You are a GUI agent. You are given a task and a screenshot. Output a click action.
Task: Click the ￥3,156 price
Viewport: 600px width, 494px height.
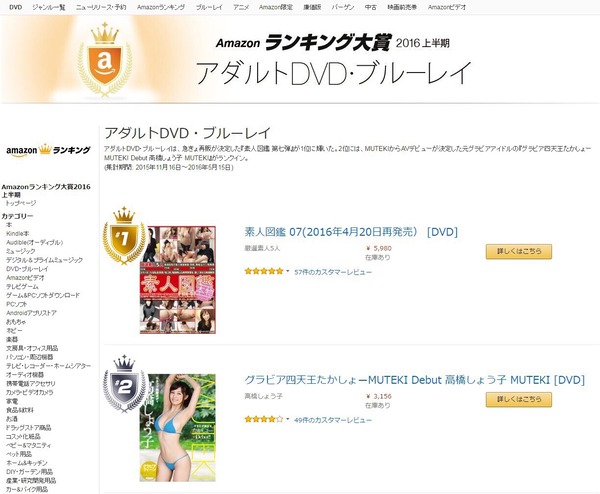click(x=378, y=396)
